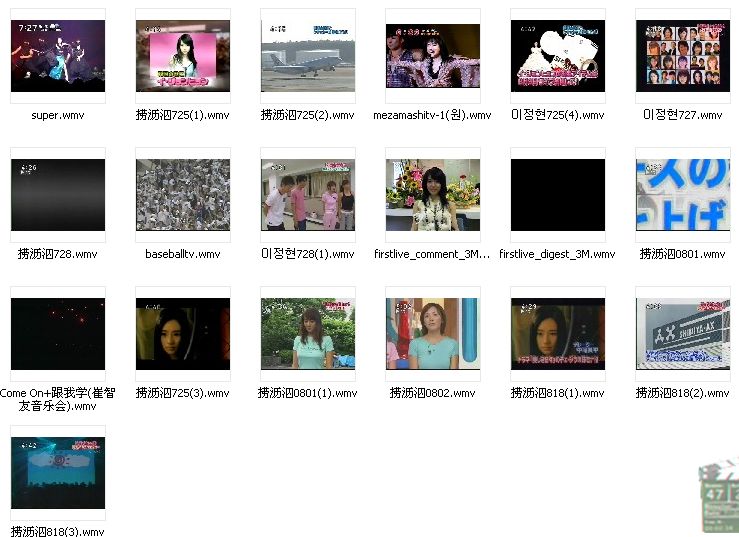Click the firstlive_comment_3M video thumbnail
Viewport: 739px width, 537px height.
click(433, 196)
